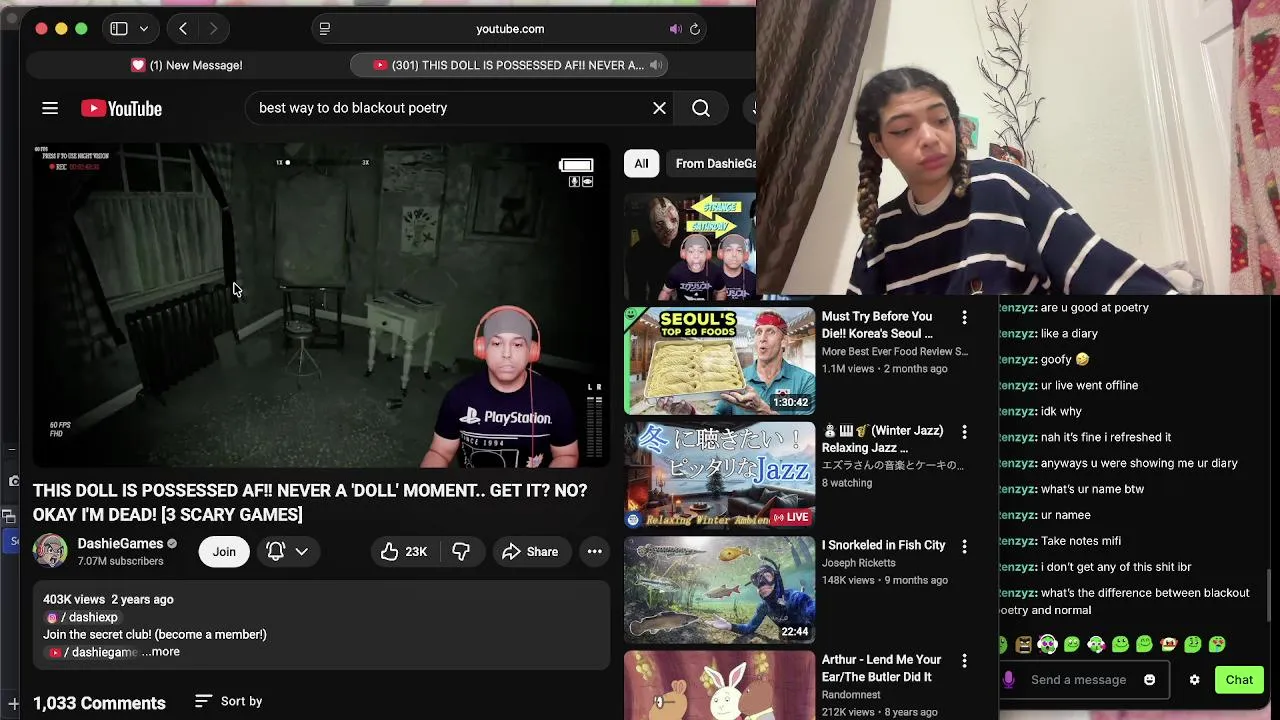Pick the heart-eyes green emote
Viewport: 1280px width, 720px height.
[x=1217, y=644]
